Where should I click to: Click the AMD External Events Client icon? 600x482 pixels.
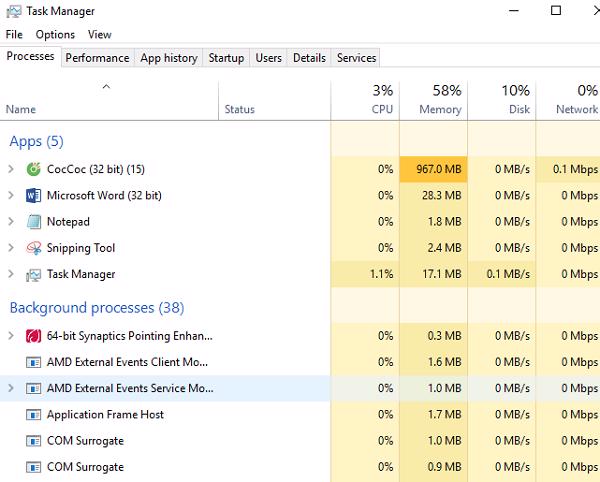pos(33,362)
